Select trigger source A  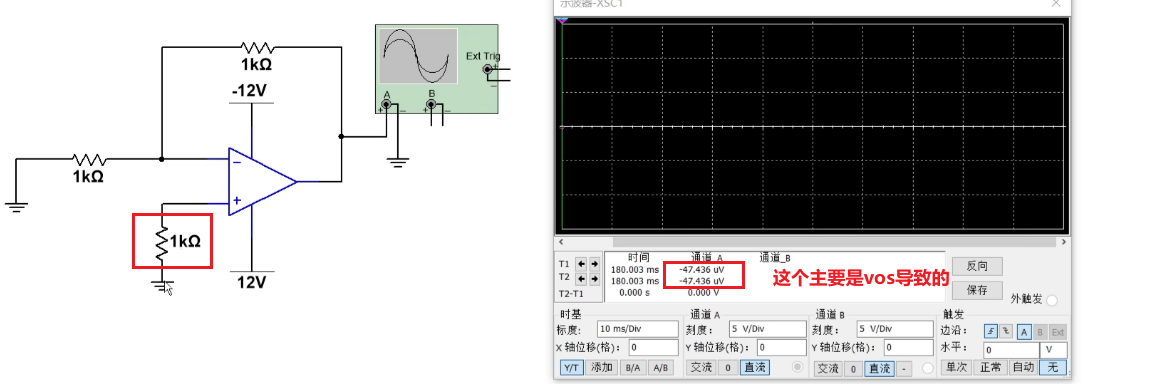tap(1024, 332)
